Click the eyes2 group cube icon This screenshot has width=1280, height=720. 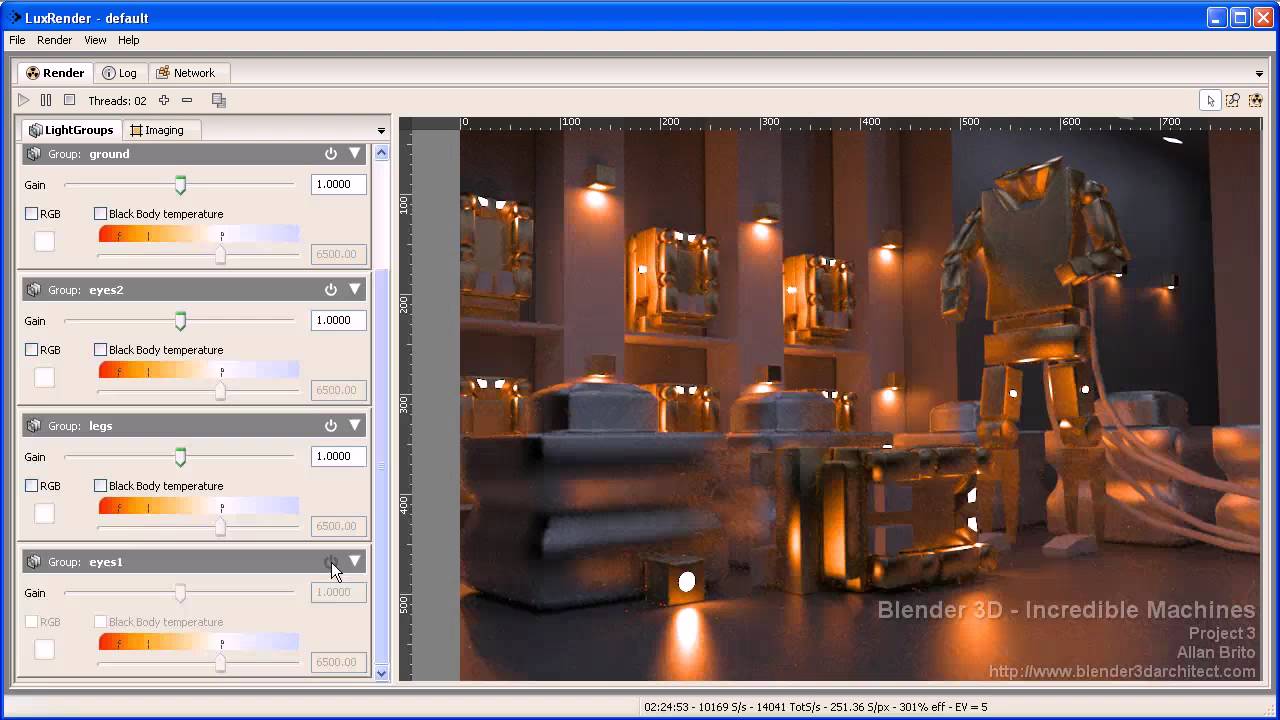pyautogui.click(x=34, y=290)
